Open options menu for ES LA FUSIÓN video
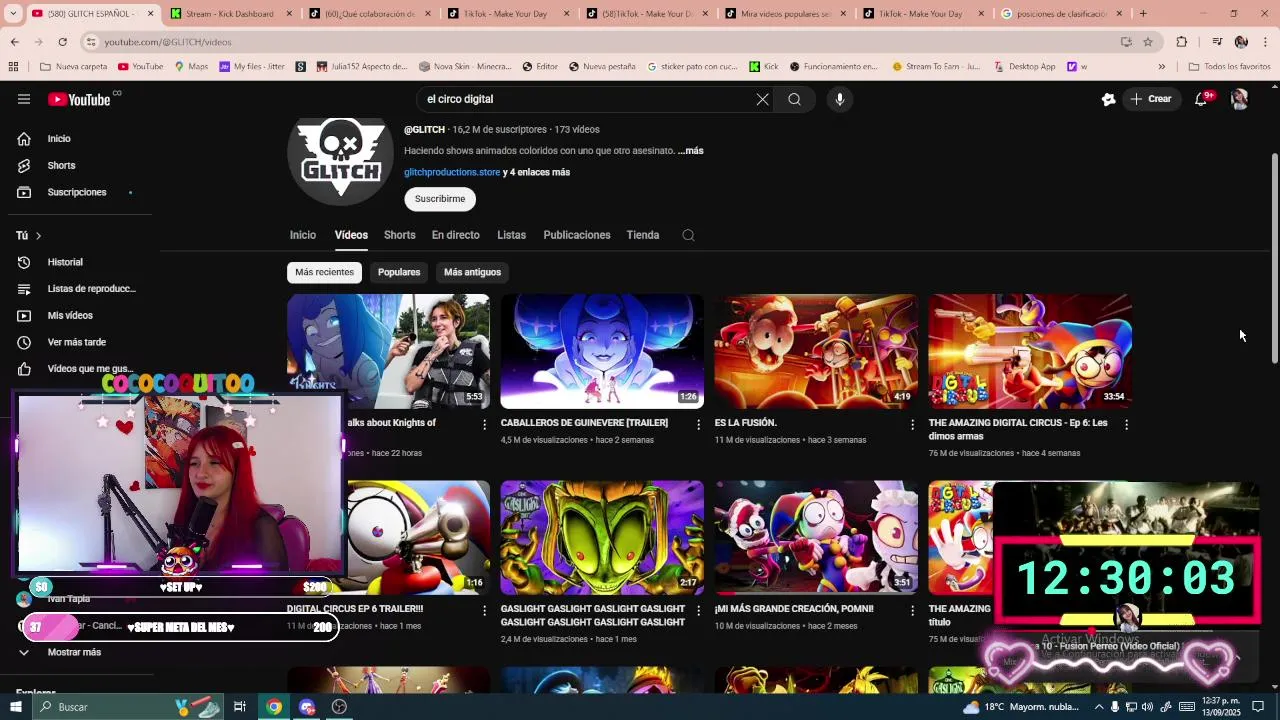Image resolution: width=1280 pixels, height=720 pixels. (x=912, y=424)
